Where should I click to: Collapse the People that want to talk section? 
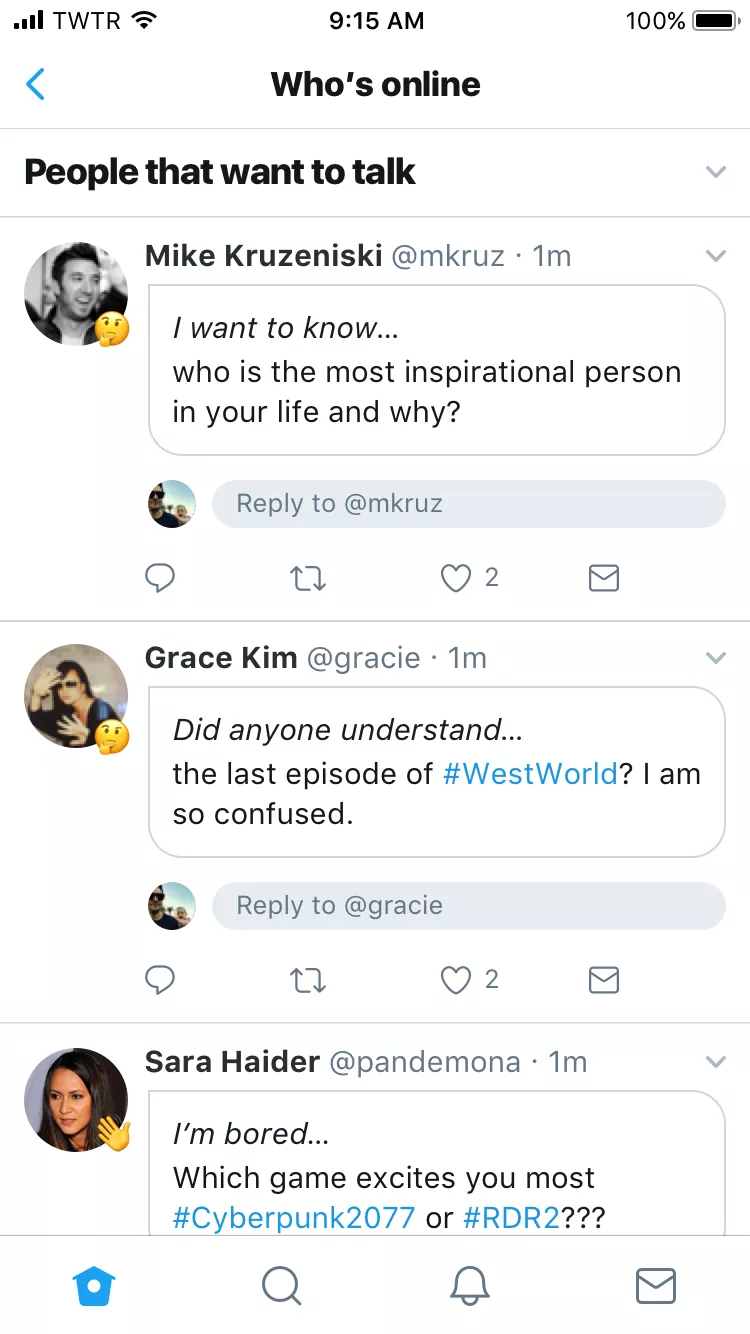[x=715, y=172]
